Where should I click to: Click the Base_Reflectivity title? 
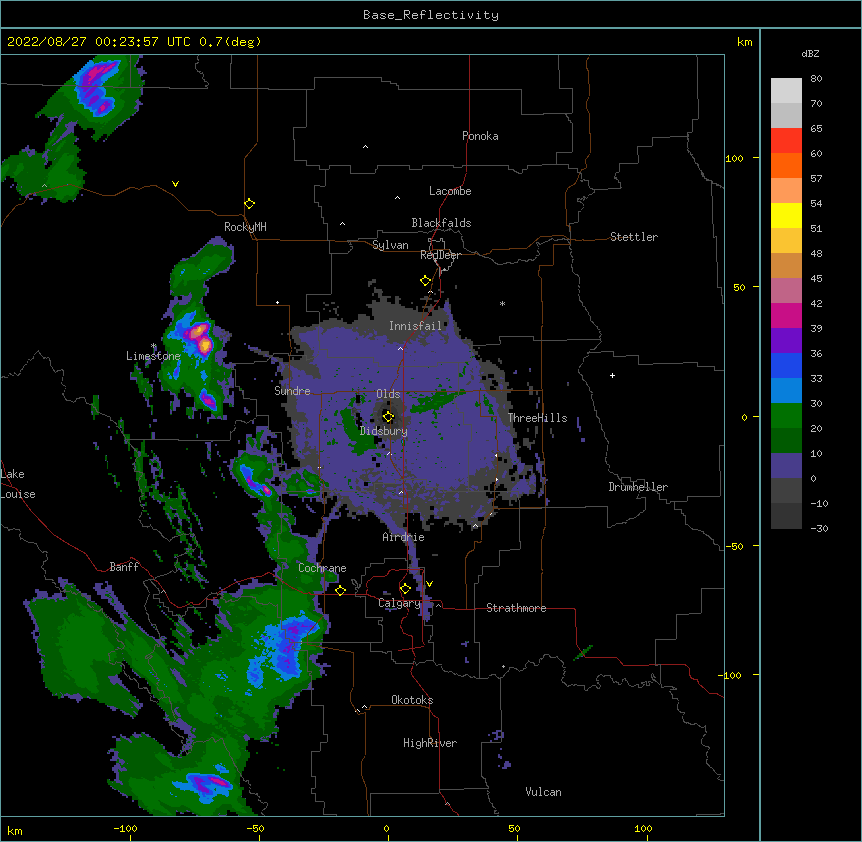[431, 15]
